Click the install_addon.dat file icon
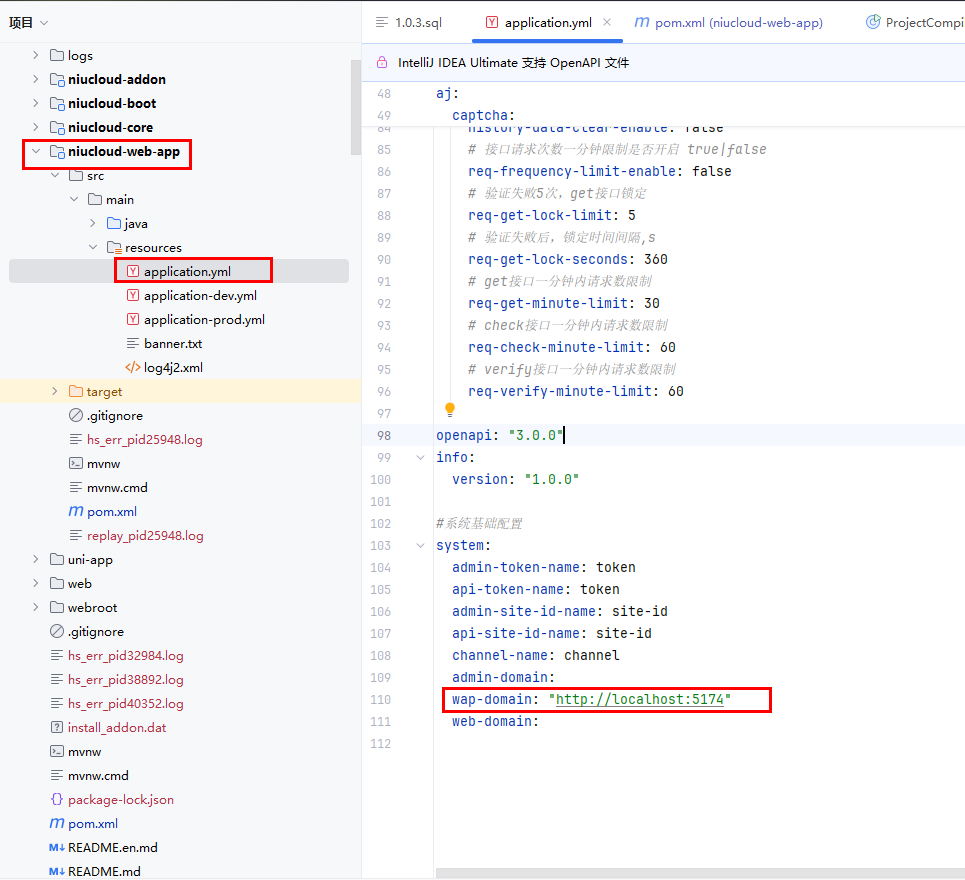Screen dimensions: 965x880 [57, 728]
